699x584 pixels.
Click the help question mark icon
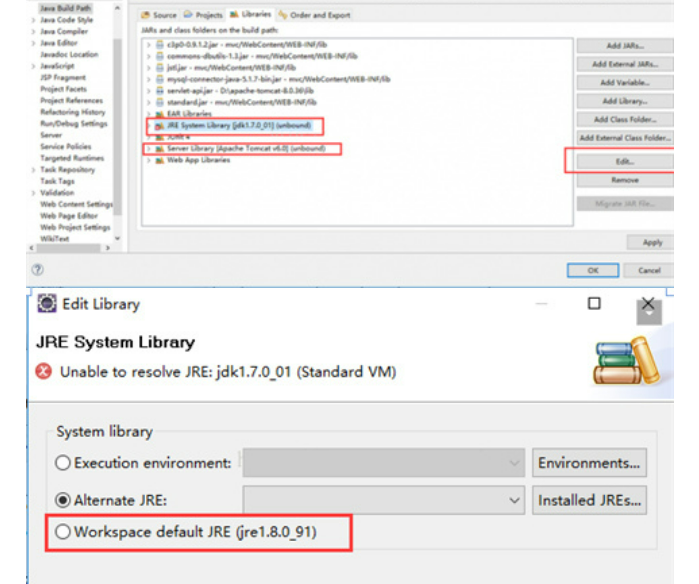click(x=37, y=270)
